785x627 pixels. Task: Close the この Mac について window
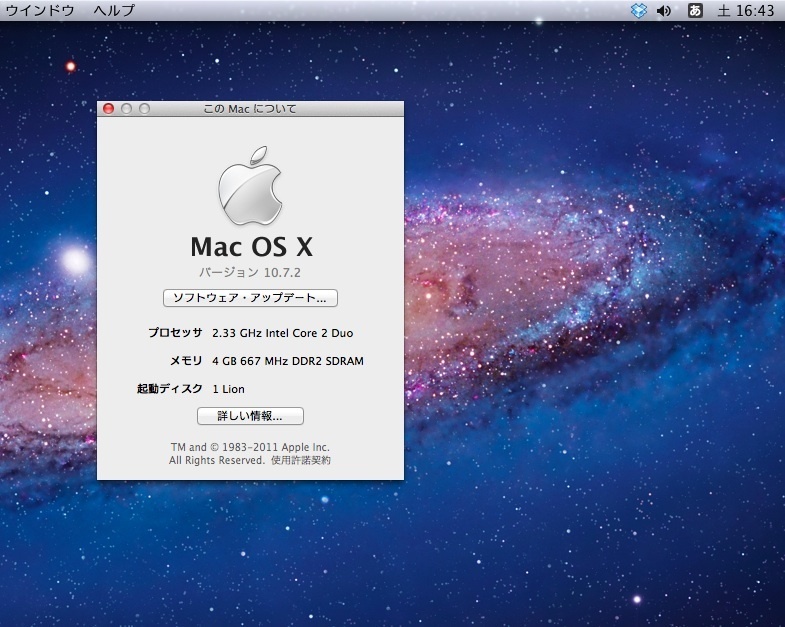click(108, 109)
